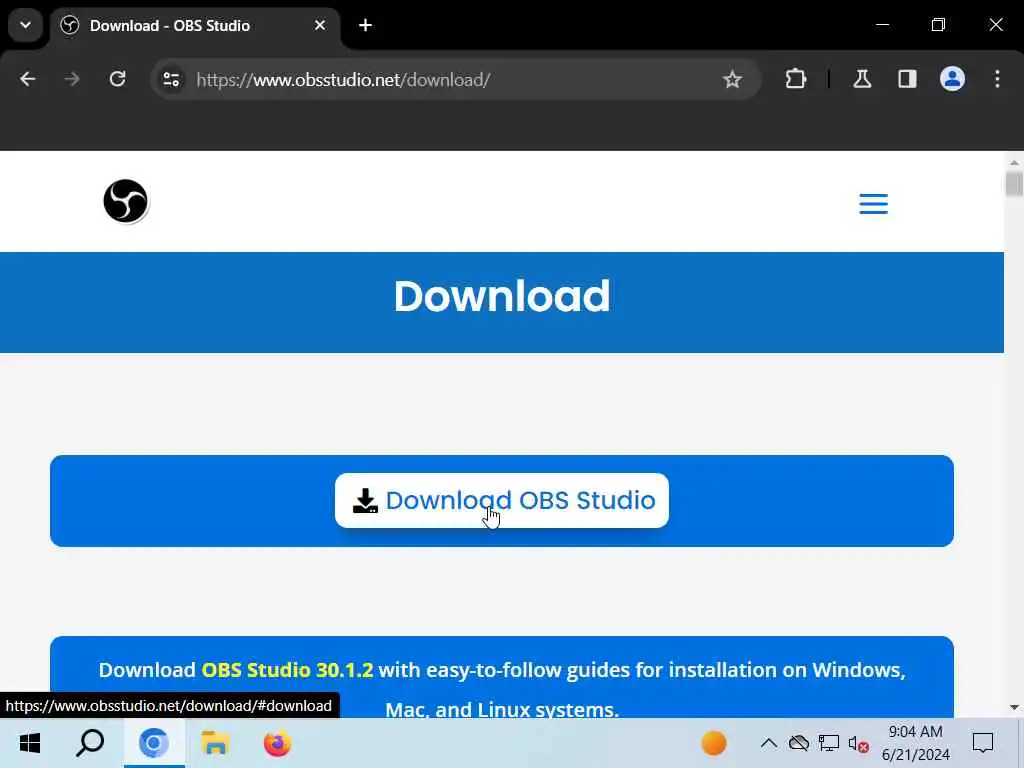Click the OBS Studio logo
This screenshot has width=1024, height=768.
point(126,201)
